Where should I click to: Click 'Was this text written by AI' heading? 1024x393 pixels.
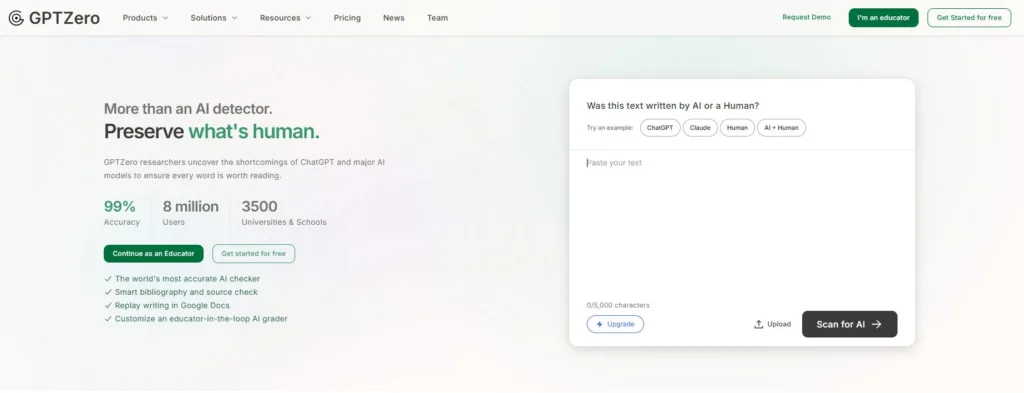[x=673, y=106]
